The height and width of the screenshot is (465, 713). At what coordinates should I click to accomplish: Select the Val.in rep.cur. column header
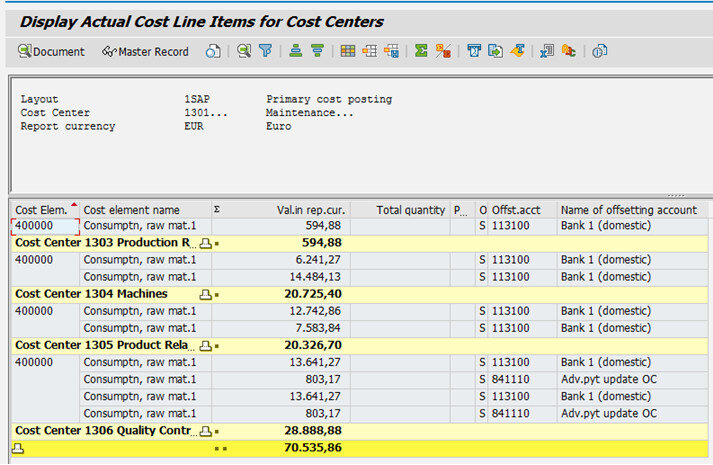311,210
